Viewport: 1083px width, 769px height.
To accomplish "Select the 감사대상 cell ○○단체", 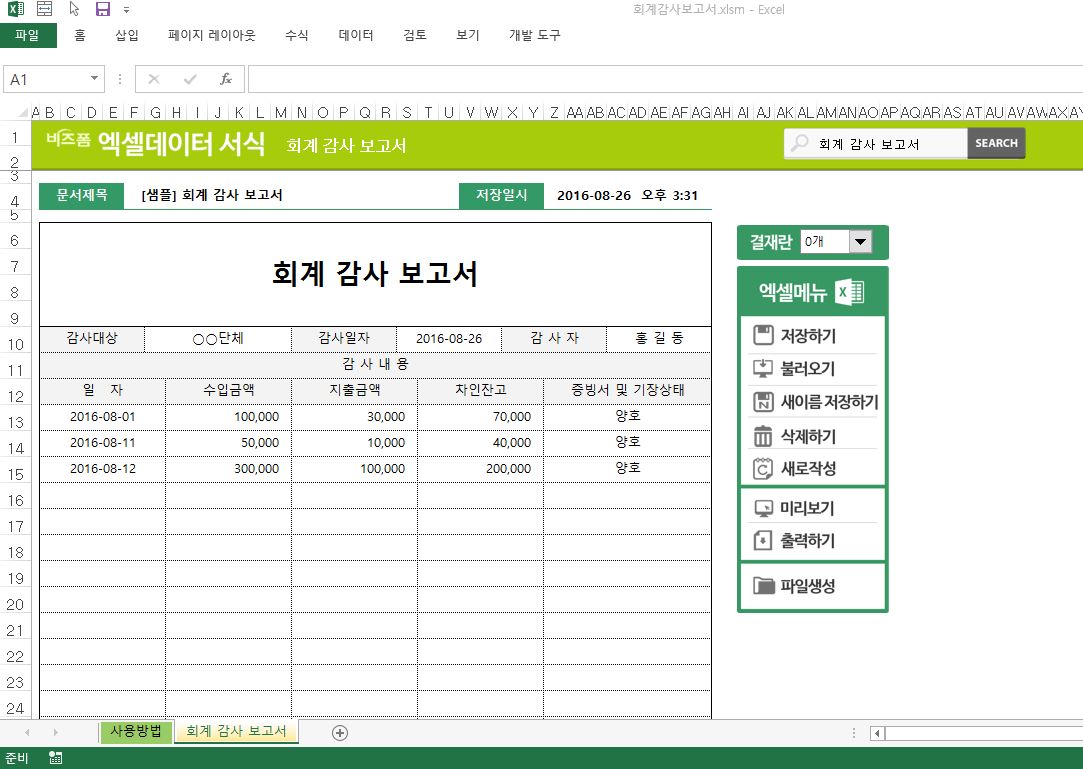I will 218,339.
